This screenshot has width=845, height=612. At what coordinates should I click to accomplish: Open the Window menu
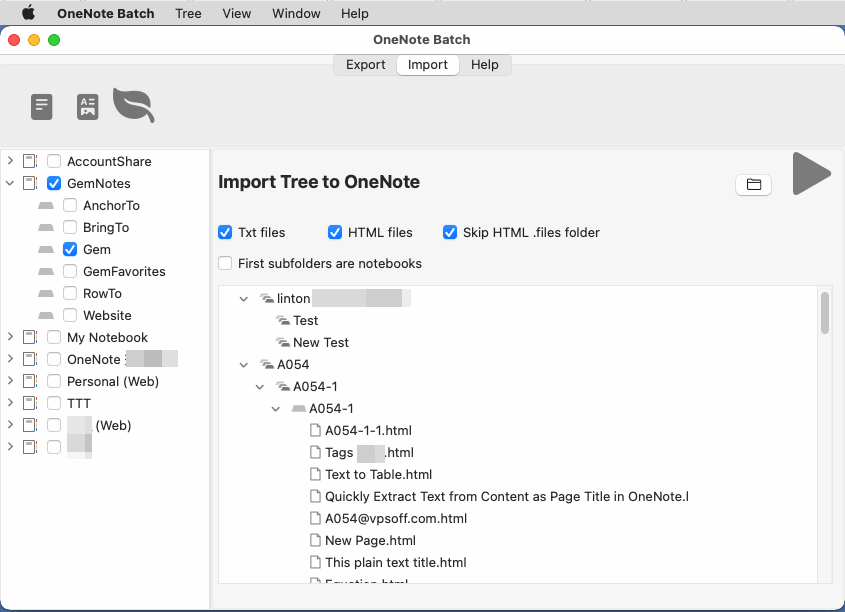coord(296,13)
